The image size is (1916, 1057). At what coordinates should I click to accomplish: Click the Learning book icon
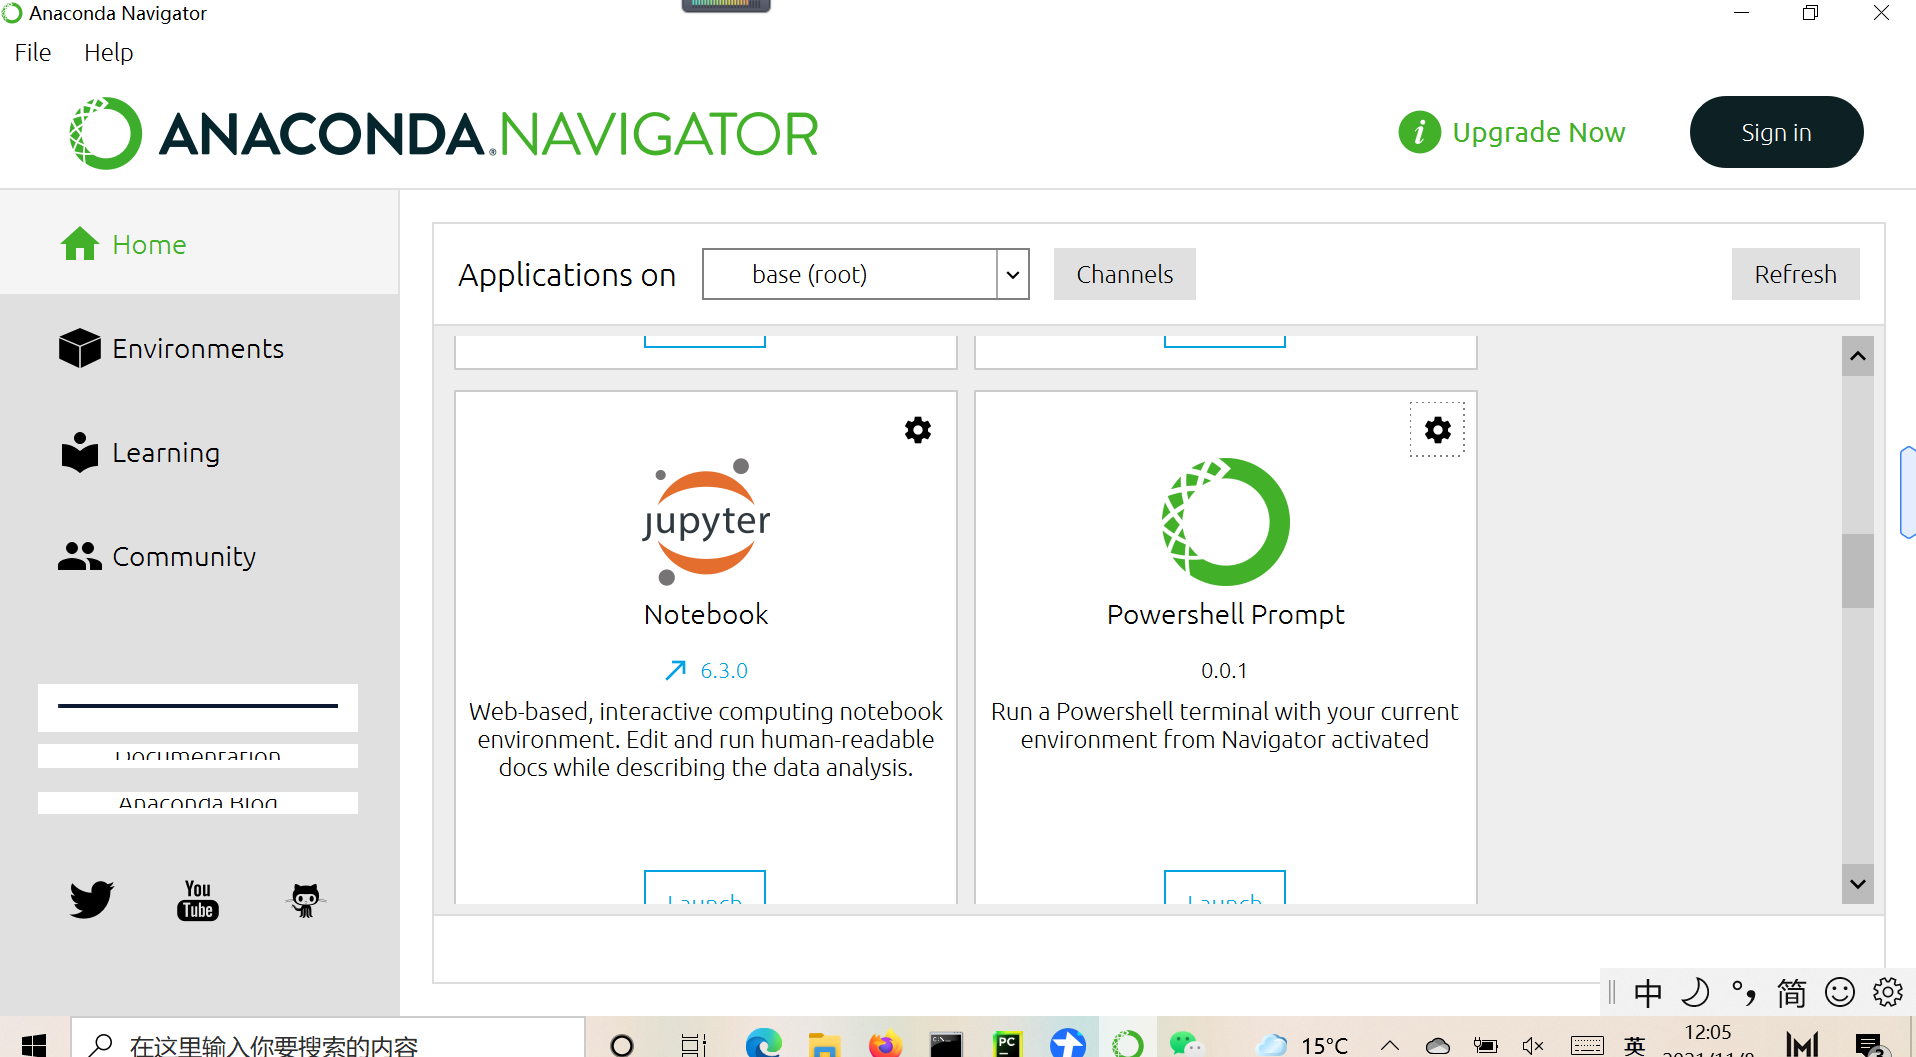[80, 452]
